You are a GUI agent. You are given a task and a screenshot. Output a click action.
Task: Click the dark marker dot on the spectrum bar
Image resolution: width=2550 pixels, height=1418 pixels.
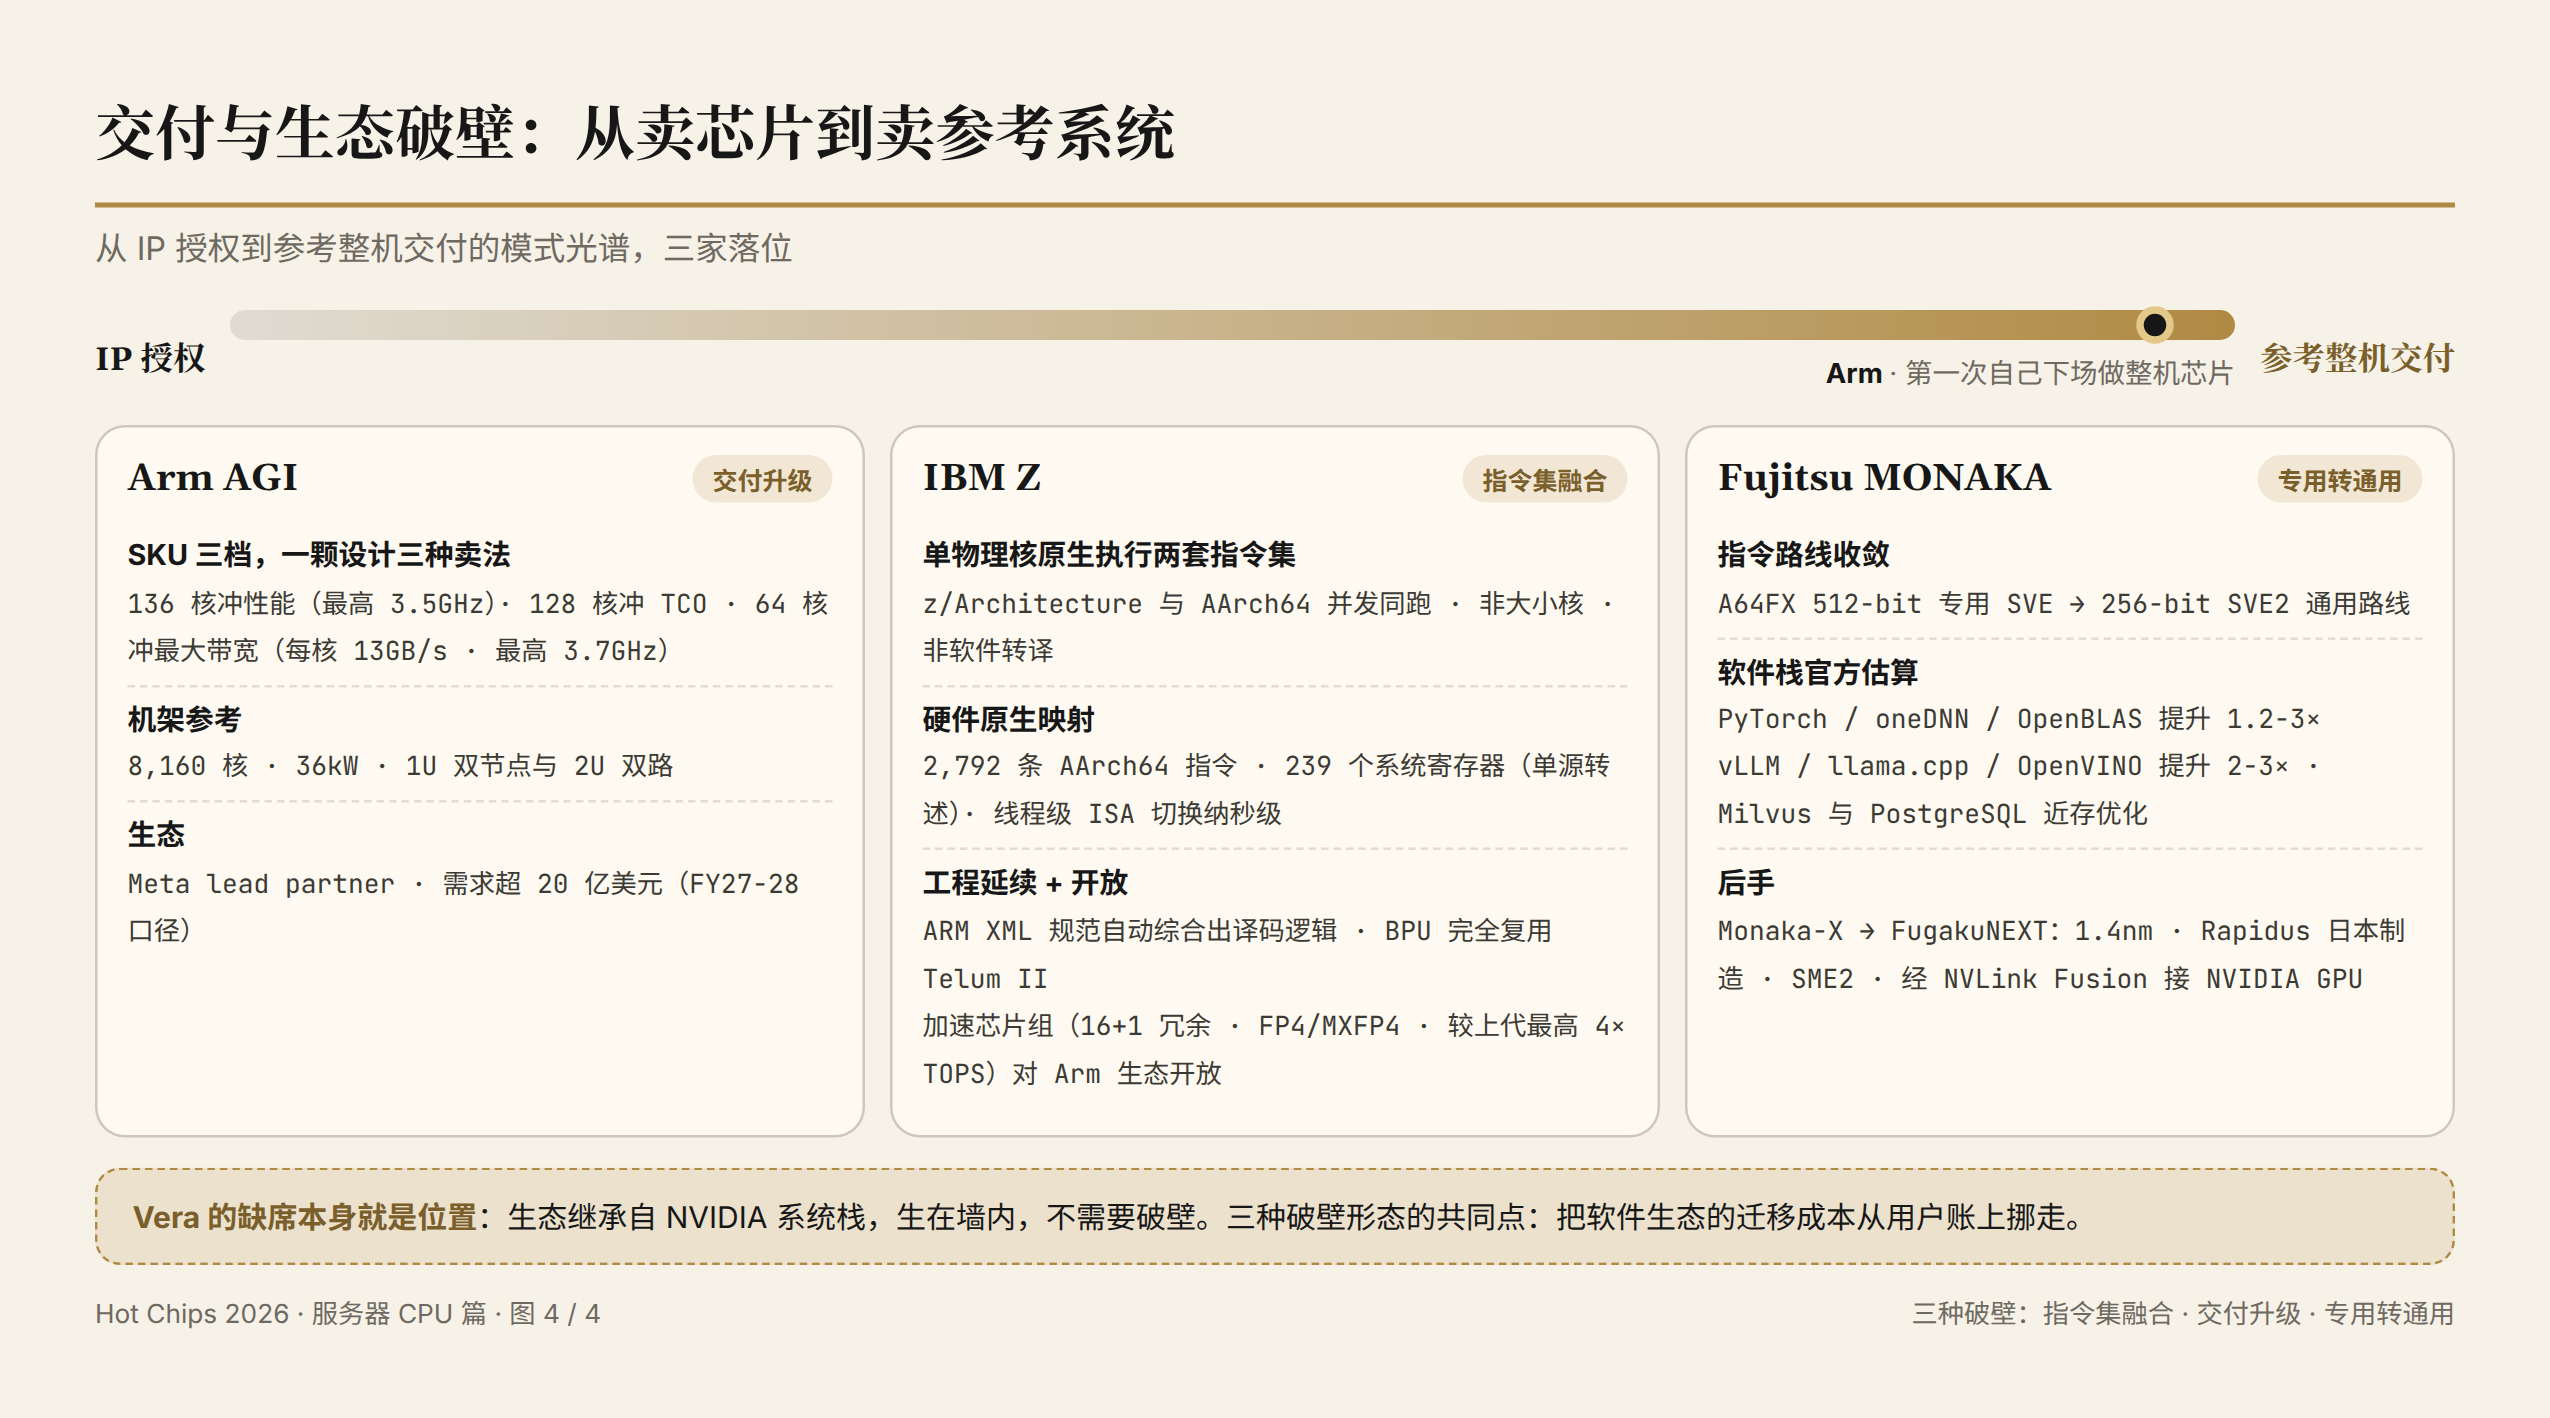(2154, 324)
